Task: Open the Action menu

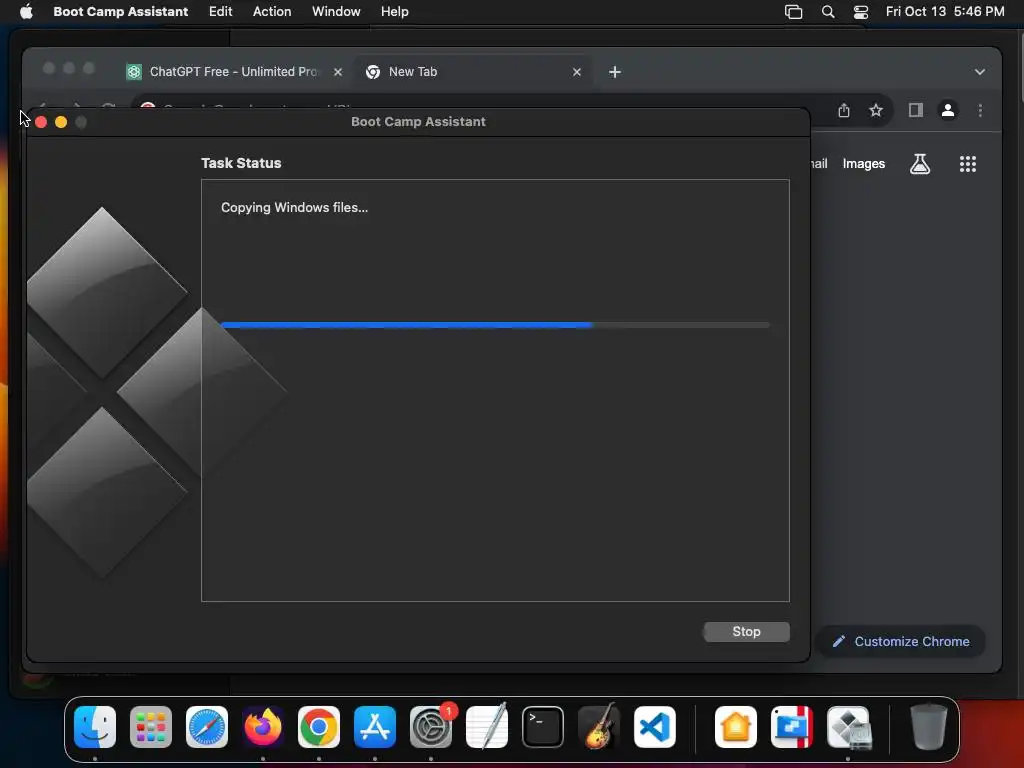Action: point(272,12)
